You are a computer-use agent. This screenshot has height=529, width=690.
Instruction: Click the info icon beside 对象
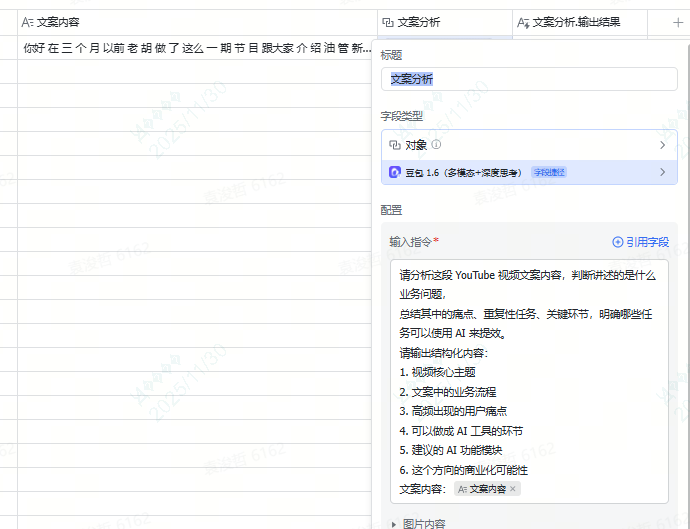coord(436,145)
